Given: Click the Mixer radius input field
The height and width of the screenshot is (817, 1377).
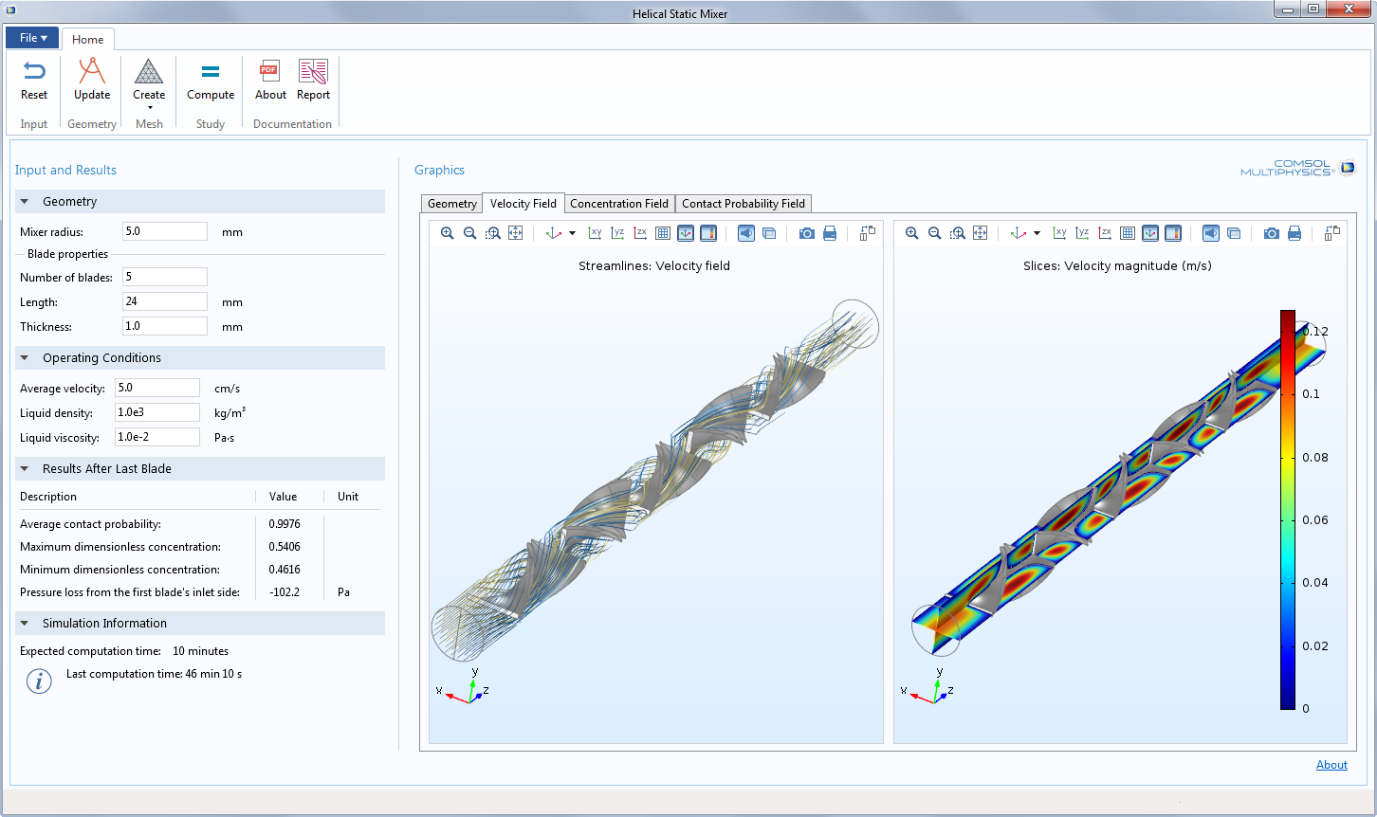Looking at the screenshot, I should coord(165,232).
